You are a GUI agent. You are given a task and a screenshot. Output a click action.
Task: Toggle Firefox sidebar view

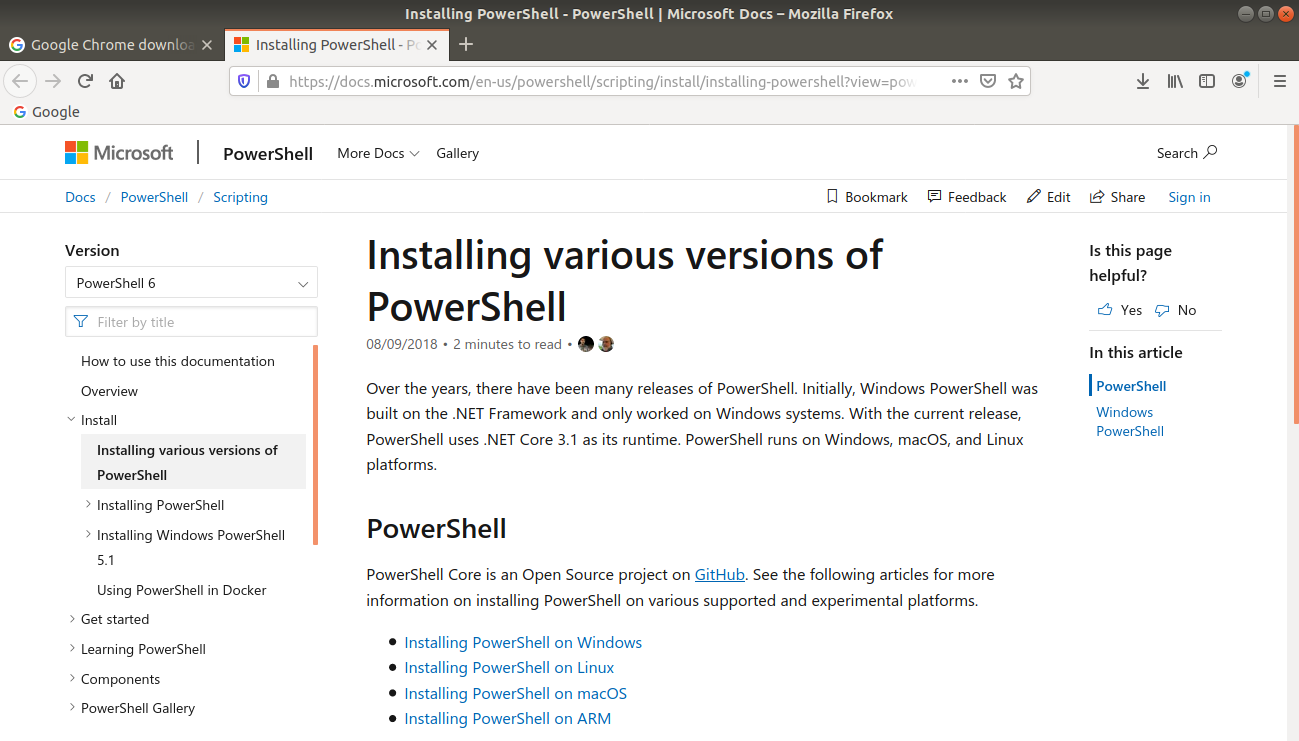tap(1207, 81)
